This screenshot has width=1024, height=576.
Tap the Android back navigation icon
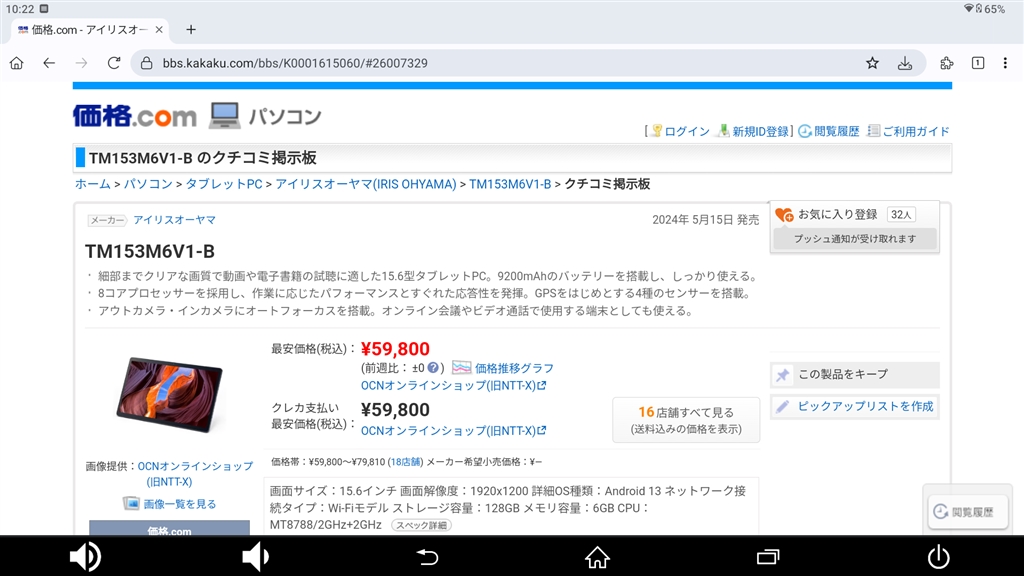click(x=427, y=557)
